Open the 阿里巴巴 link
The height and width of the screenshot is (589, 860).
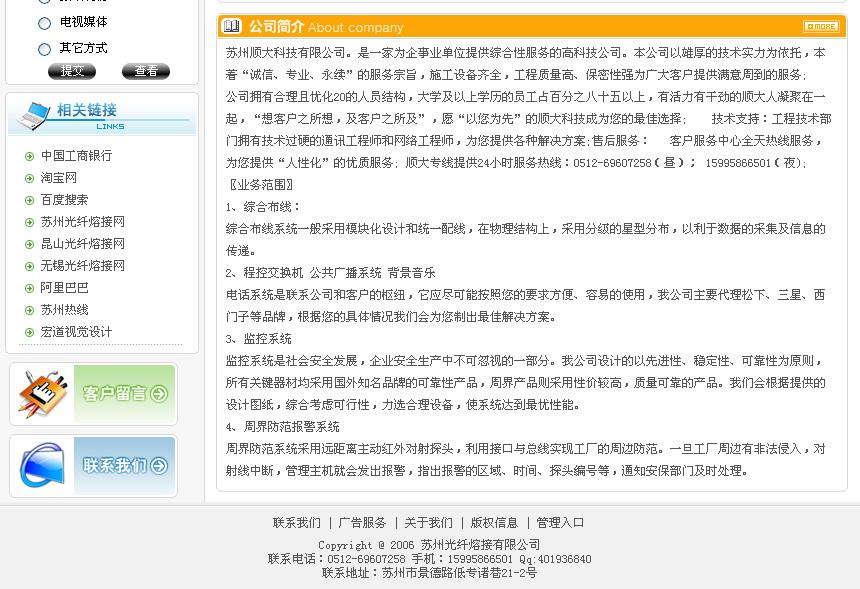(x=64, y=288)
